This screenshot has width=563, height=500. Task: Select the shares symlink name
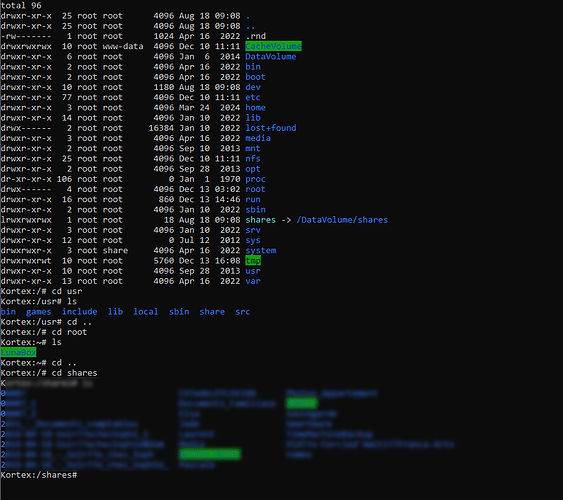pyautogui.click(x=261, y=220)
